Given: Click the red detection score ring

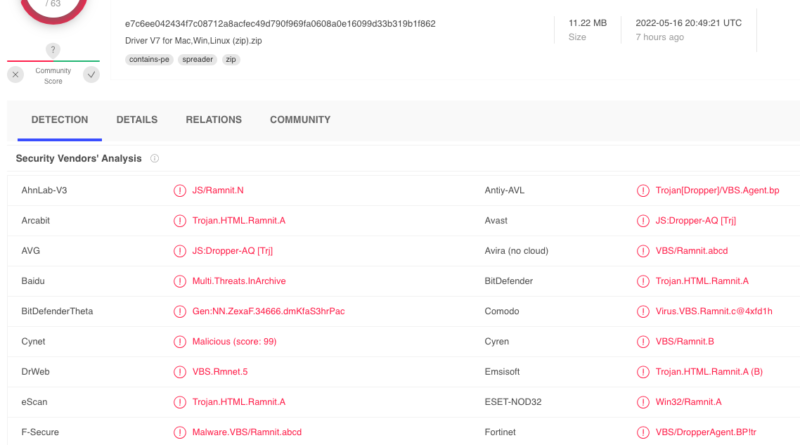Looking at the screenshot, I should point(53,10).
